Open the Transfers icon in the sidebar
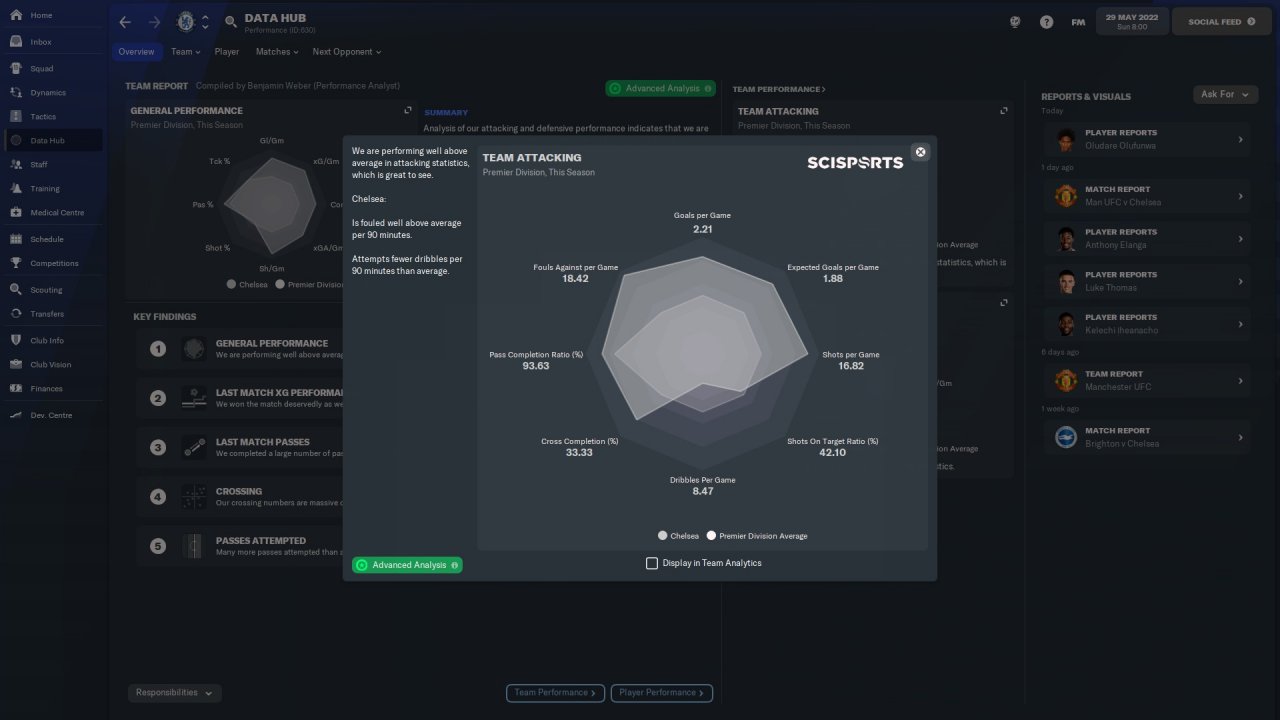 [x=16, y=313]
